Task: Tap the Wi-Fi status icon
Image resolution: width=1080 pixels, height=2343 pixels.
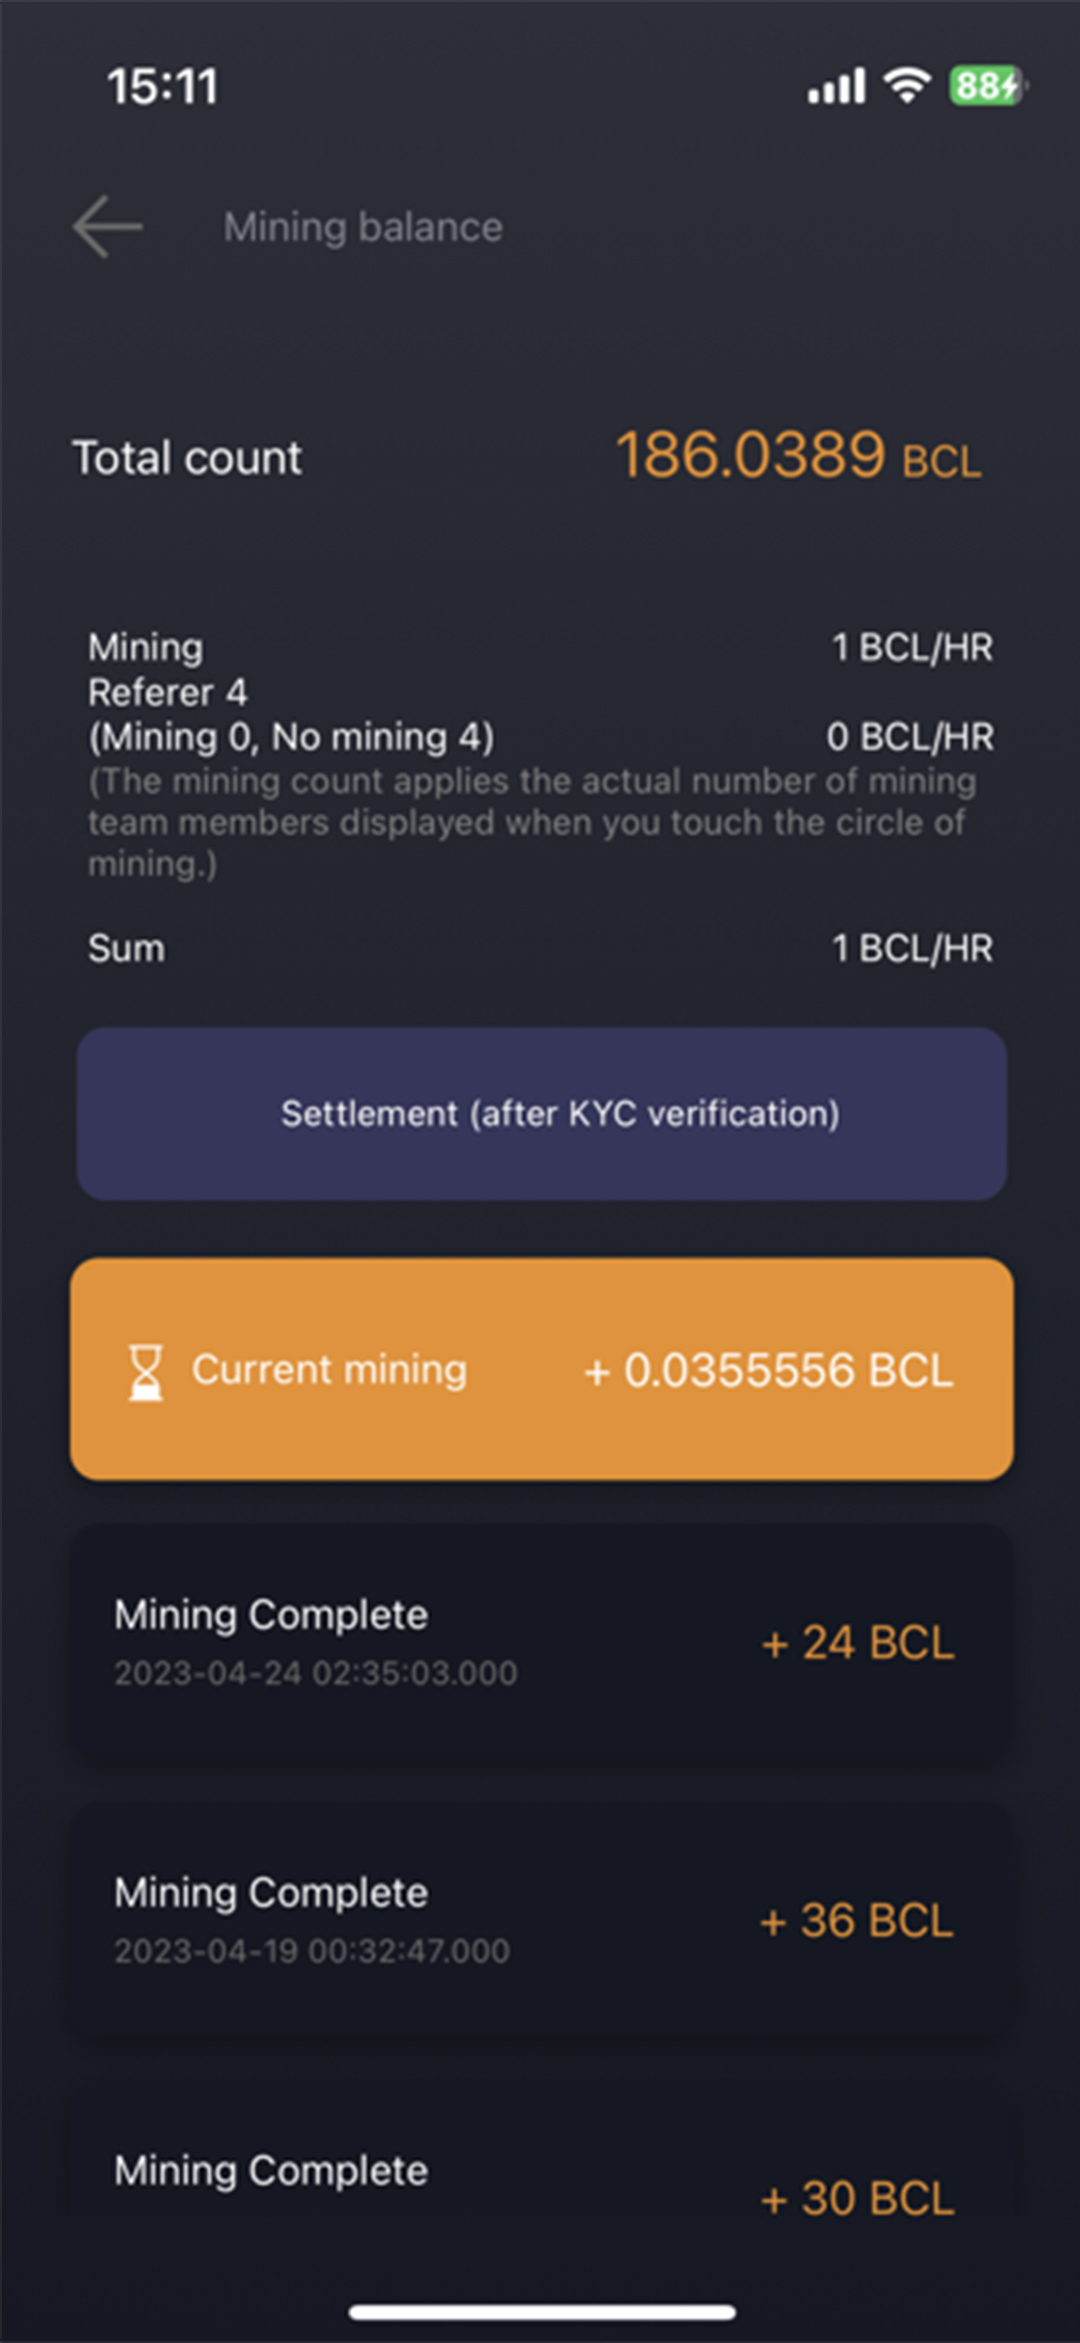Action: (907, 85)
